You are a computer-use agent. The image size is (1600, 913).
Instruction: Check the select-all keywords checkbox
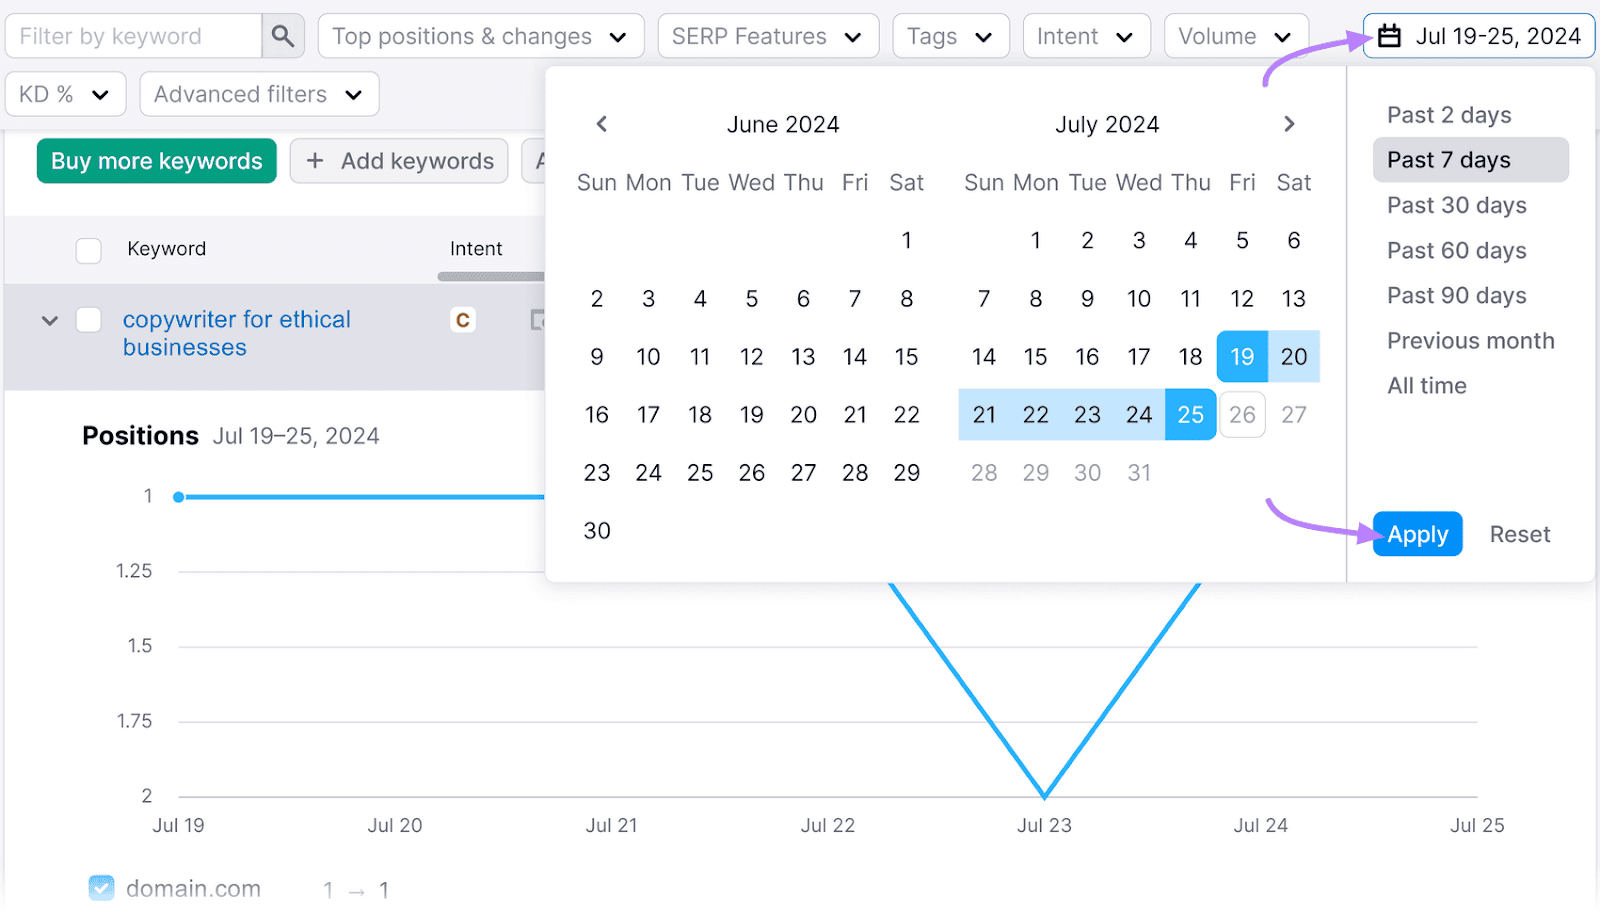pyautogui.click(x=88, y=250)
